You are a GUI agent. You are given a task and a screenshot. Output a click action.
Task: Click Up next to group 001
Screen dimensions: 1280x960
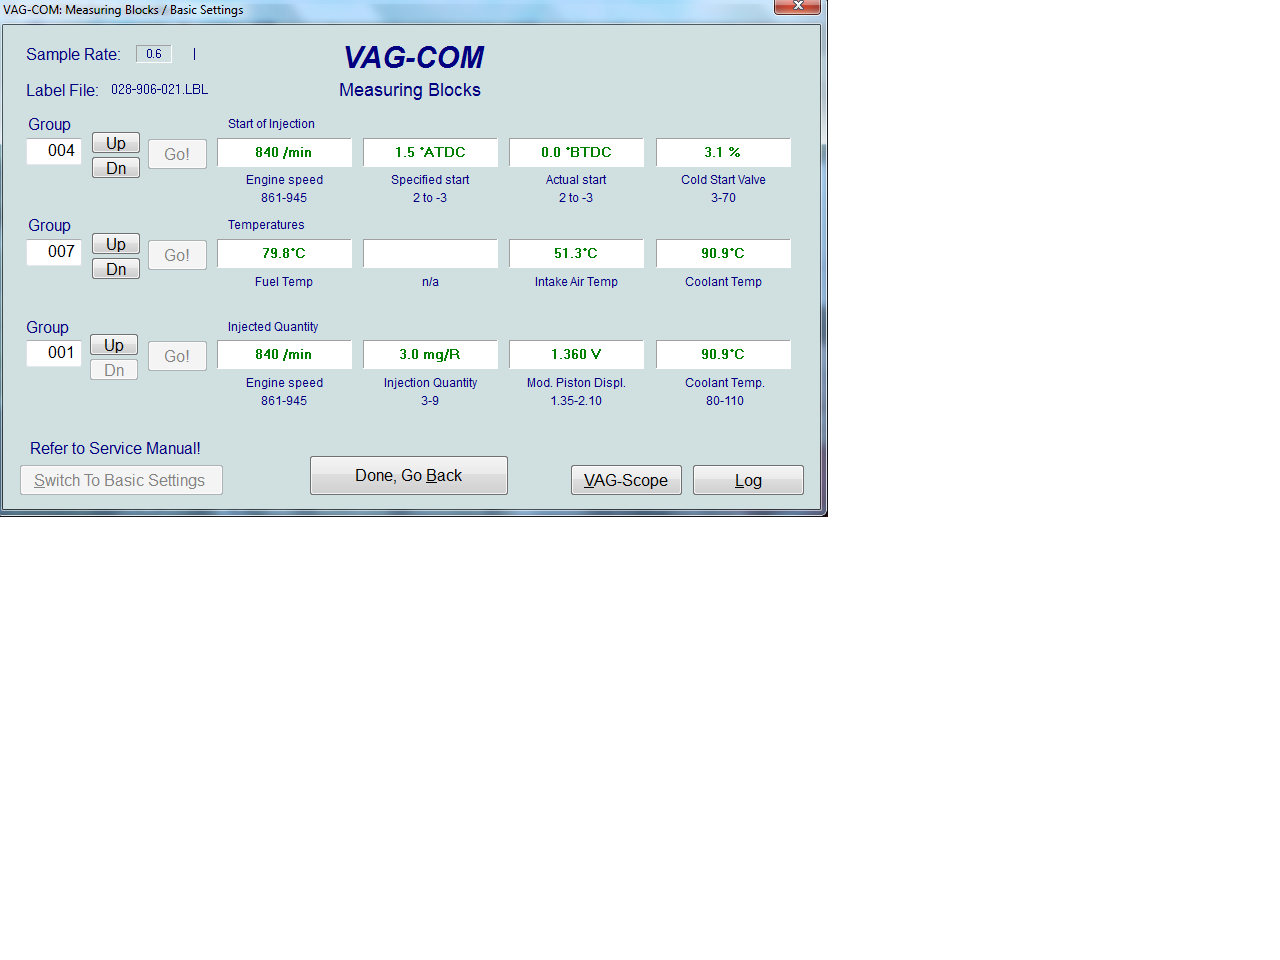click(114, 345)
